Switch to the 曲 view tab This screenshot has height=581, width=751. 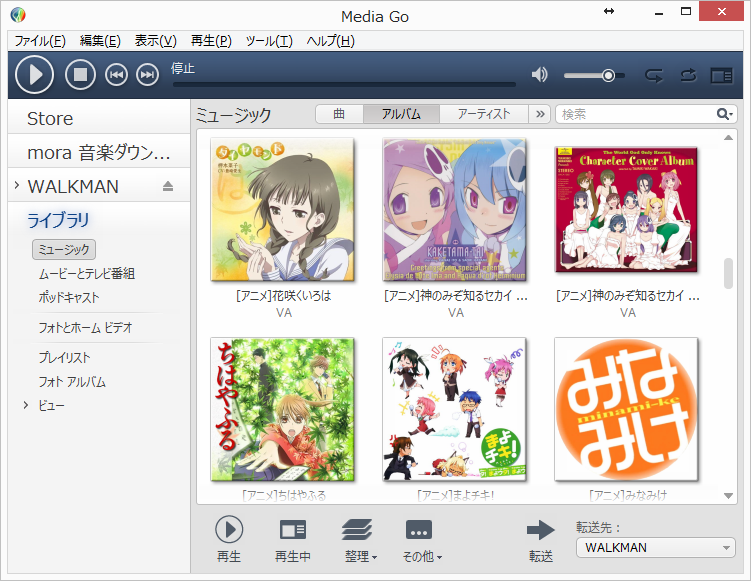tap(339, 114)
